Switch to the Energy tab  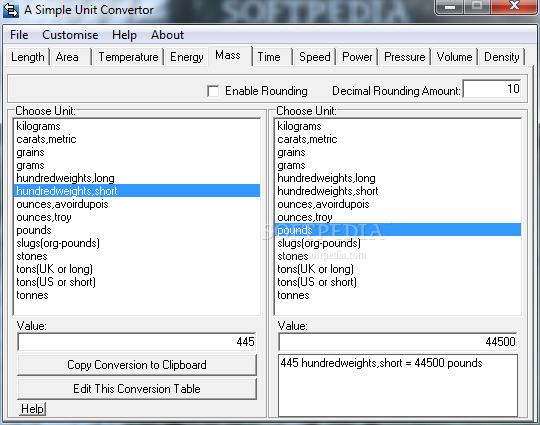186,57
